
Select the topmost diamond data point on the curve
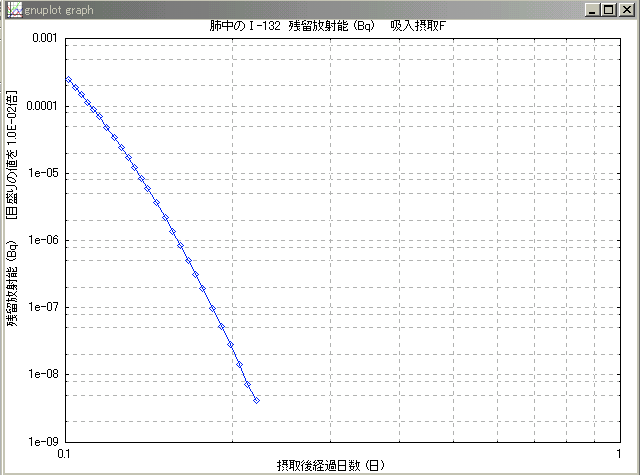[x=68, y=79]
